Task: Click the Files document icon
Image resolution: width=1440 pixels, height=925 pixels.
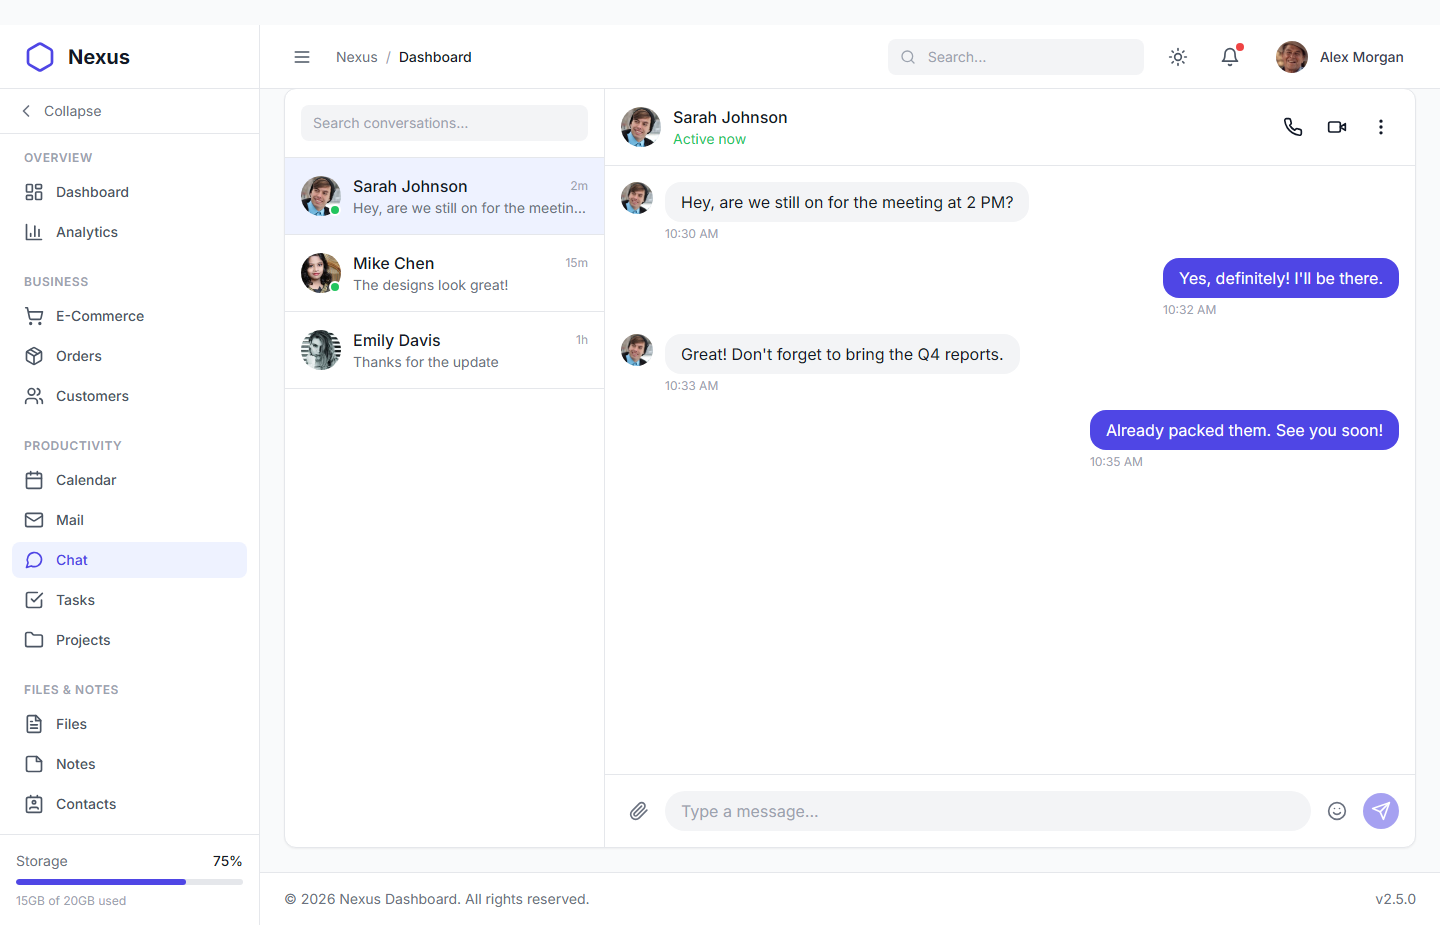Action: [34, 724]
